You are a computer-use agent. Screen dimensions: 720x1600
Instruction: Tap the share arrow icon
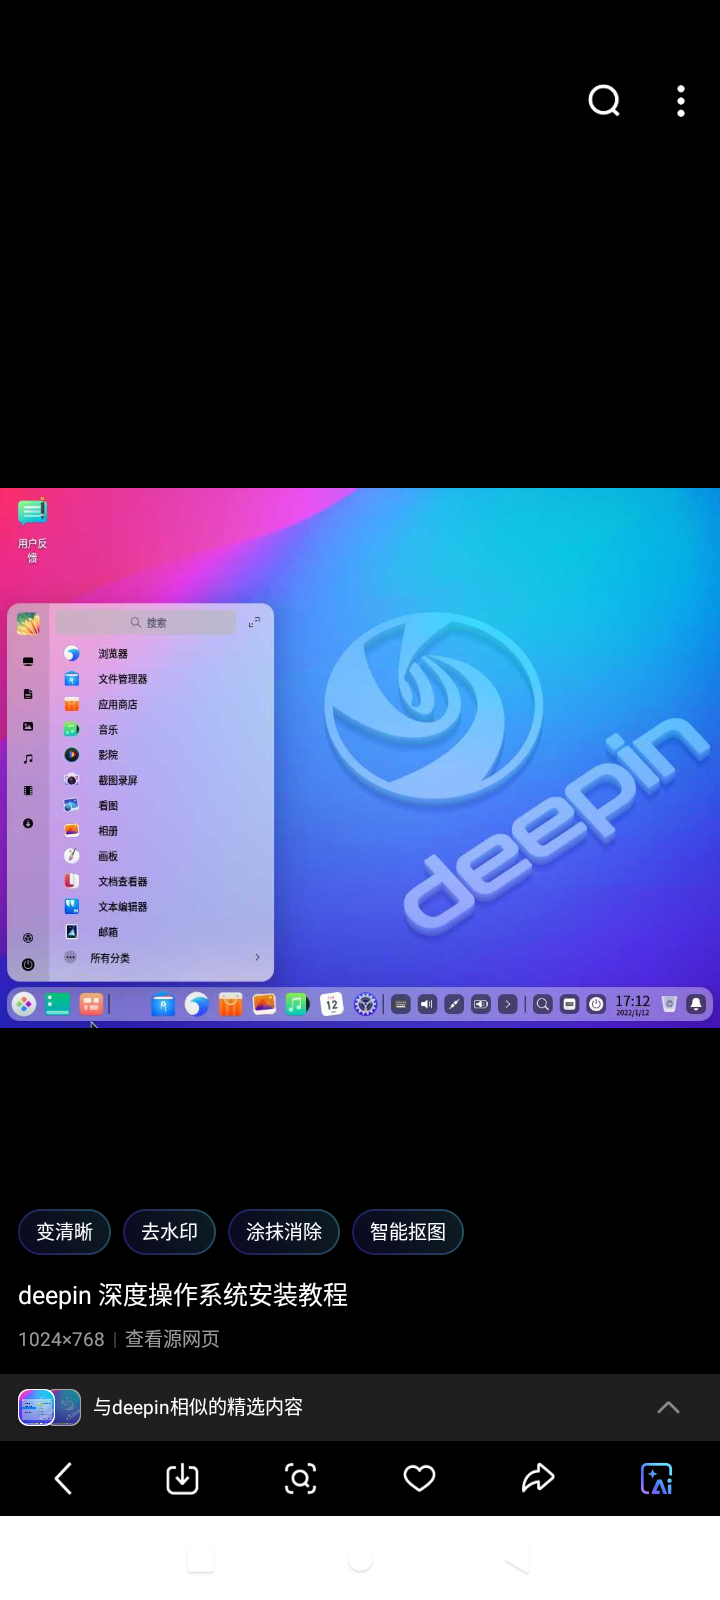[x=538, y=1478]
